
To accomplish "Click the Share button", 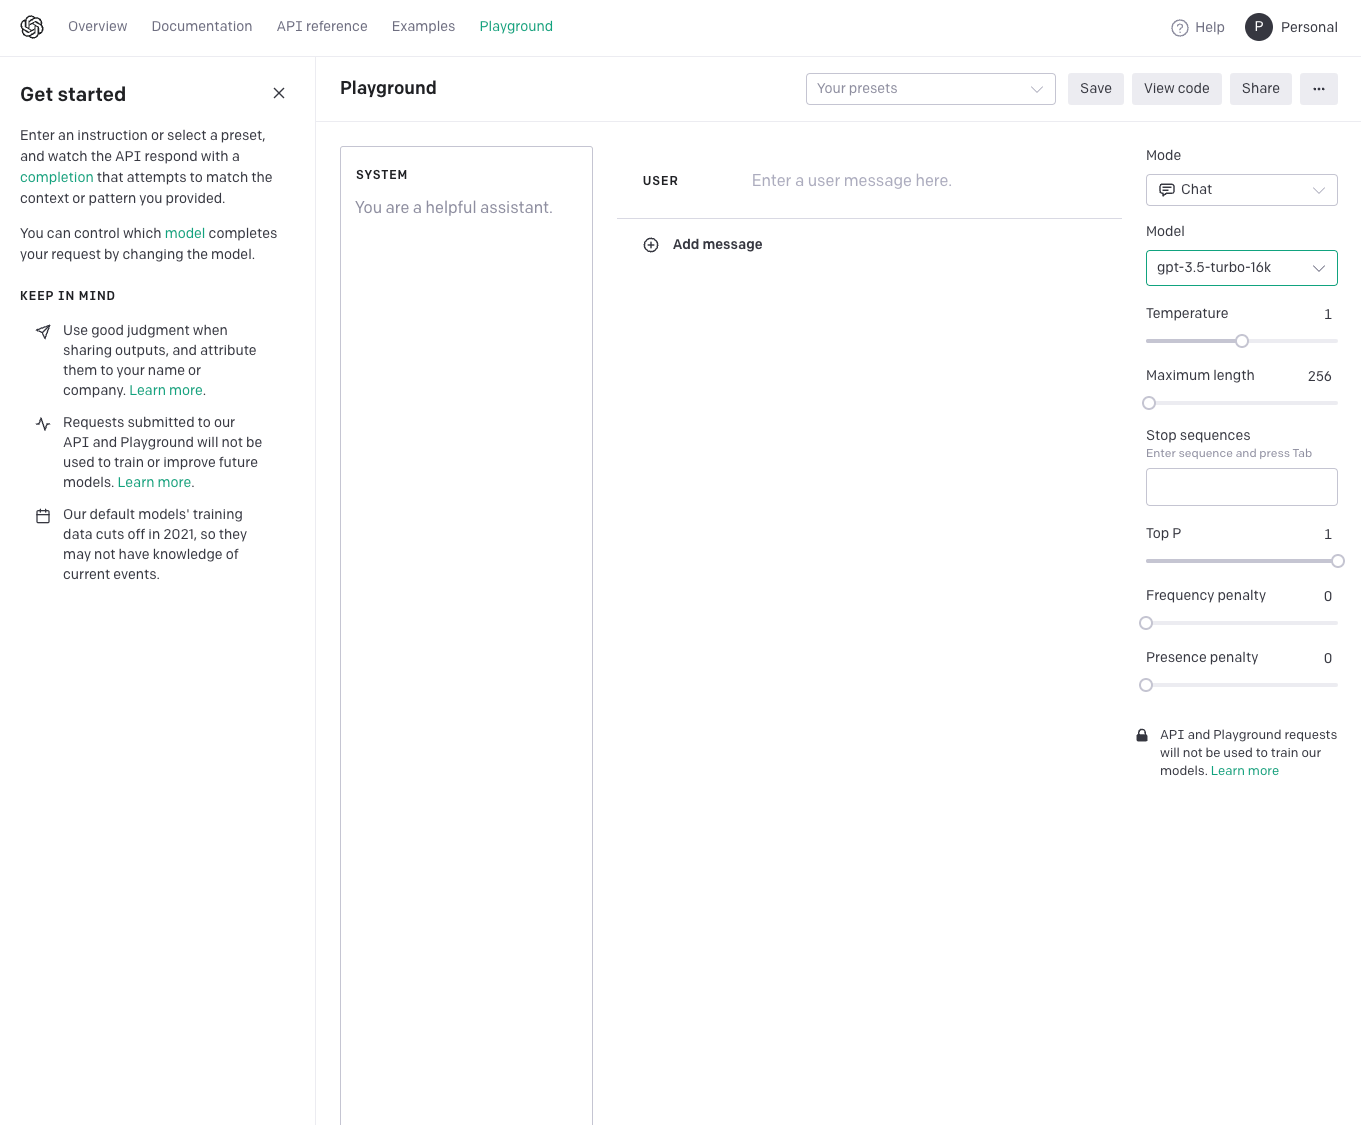I will (x=1261, y=89).
